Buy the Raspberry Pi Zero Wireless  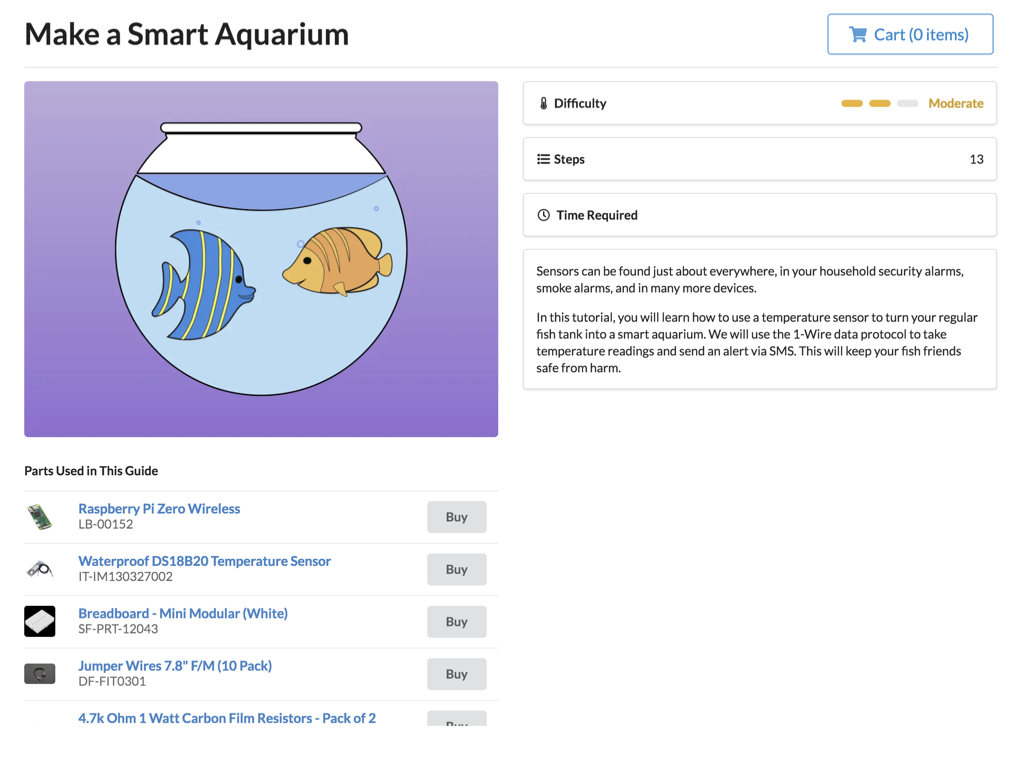click(456, 517)
